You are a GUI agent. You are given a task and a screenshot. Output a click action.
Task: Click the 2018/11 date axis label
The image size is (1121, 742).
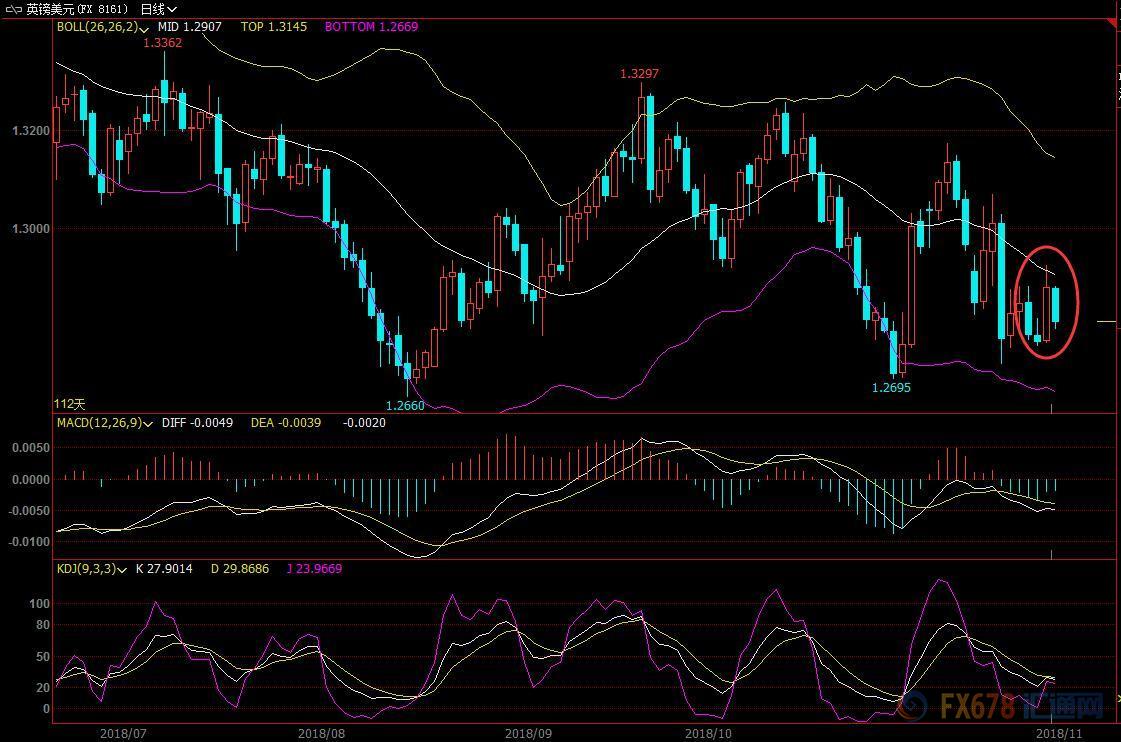(1059, 733)
